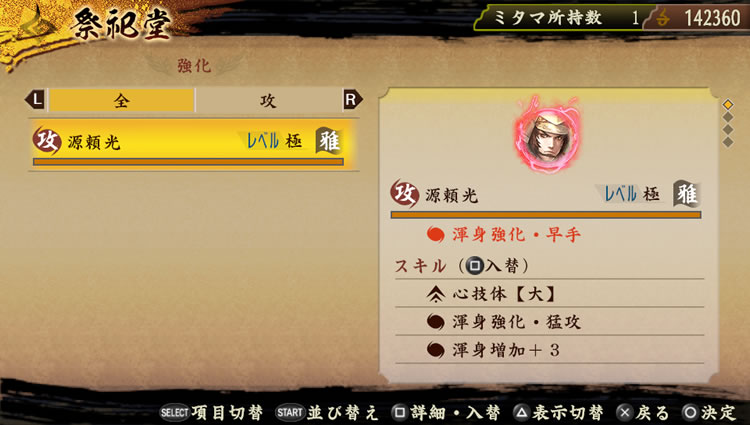The width and height of the screenshot is (750, 425).
Task: Click the 決定 circle button prompt
Action: 710,412
